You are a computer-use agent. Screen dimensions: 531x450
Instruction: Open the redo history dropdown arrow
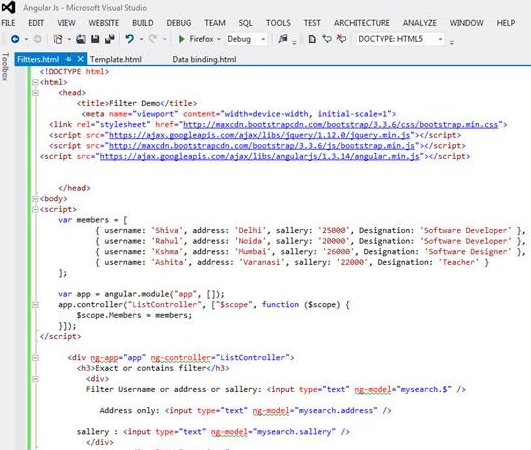[165, 39]
